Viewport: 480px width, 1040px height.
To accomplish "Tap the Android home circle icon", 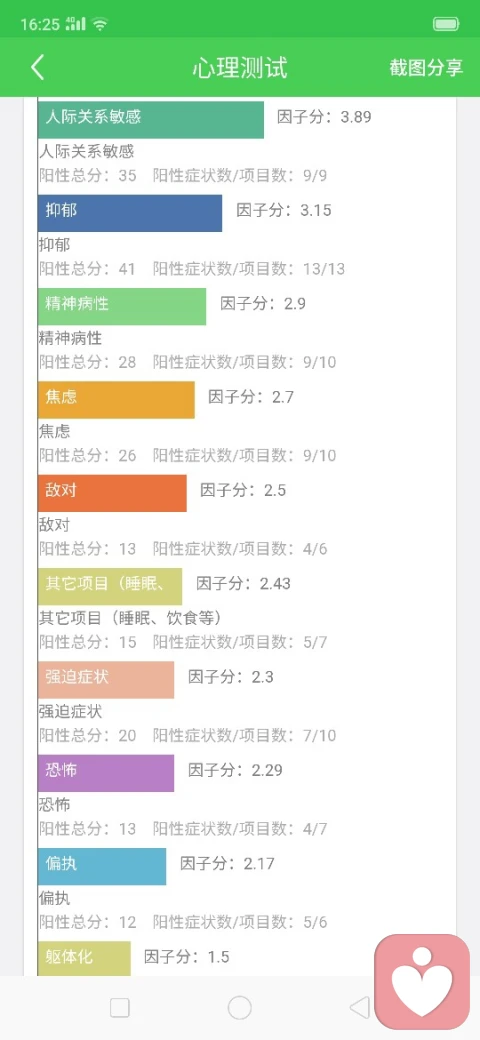I will coord(239,1008).
